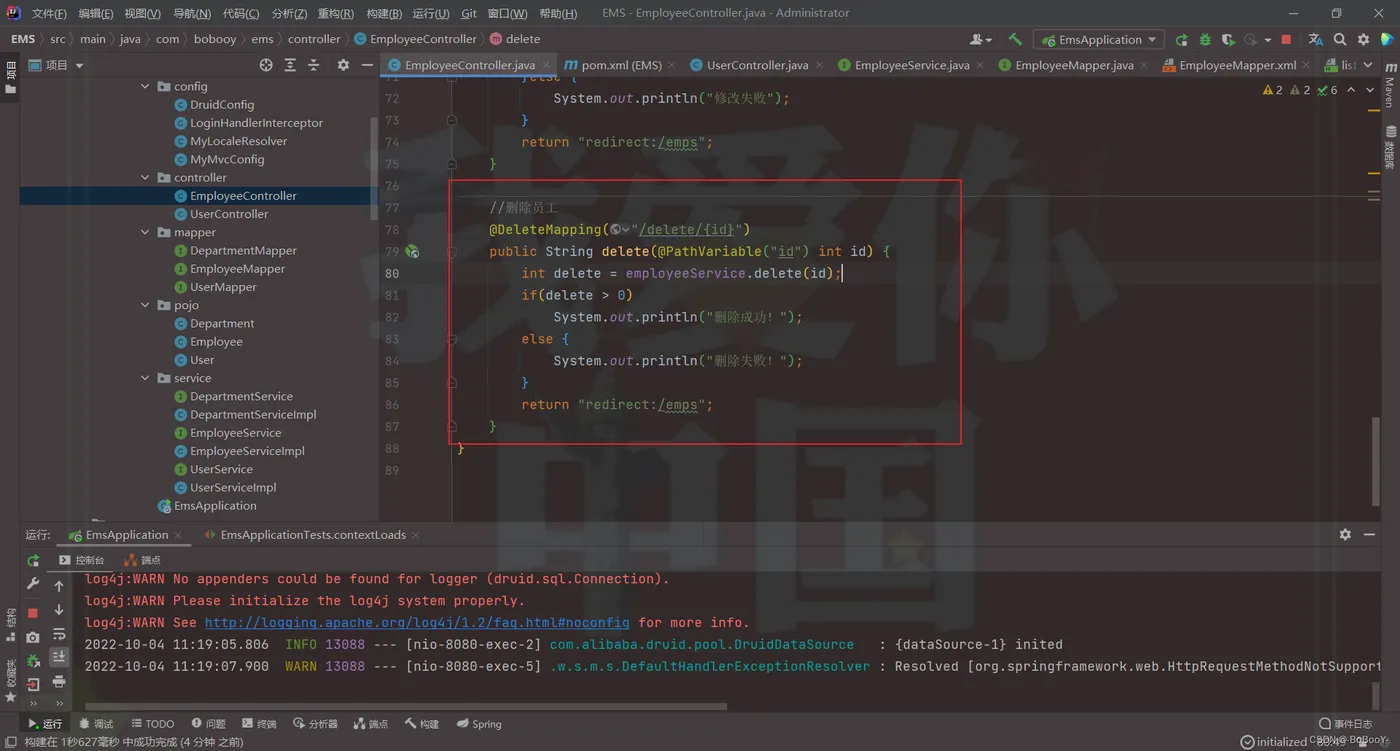The height and width of the screenshot is (751, 1400).
Task: Click the Build Project hammer icon
Action: (1015, 40)
